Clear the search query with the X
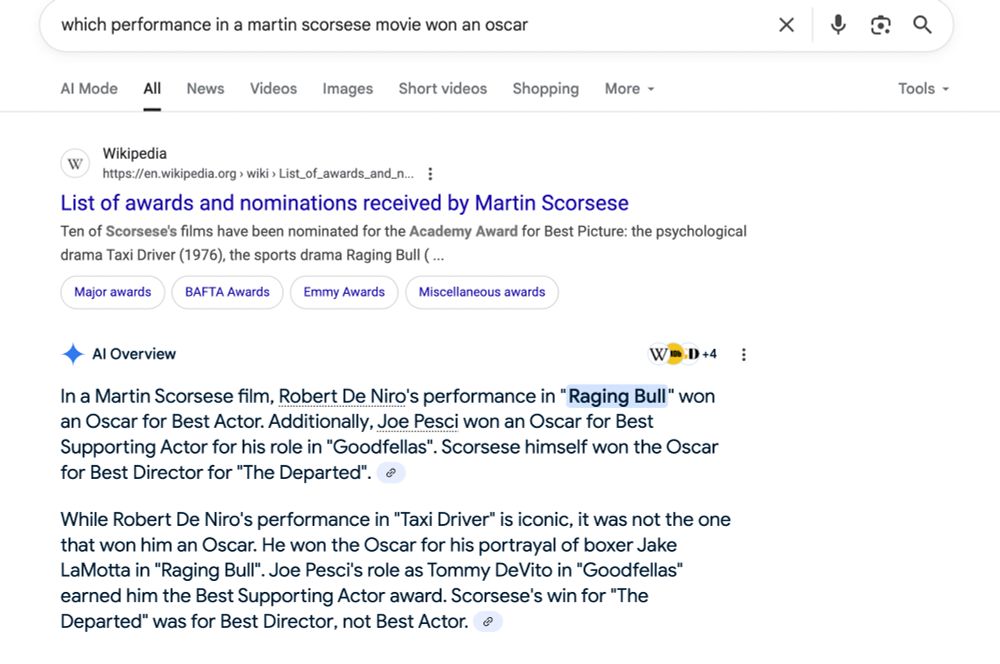 pyautogui.click(x=786, y=24)
